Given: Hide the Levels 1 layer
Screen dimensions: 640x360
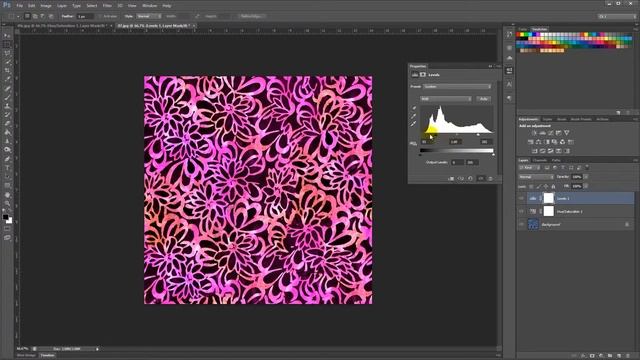Looking at the screenshot, I should [x=521, y=198].
